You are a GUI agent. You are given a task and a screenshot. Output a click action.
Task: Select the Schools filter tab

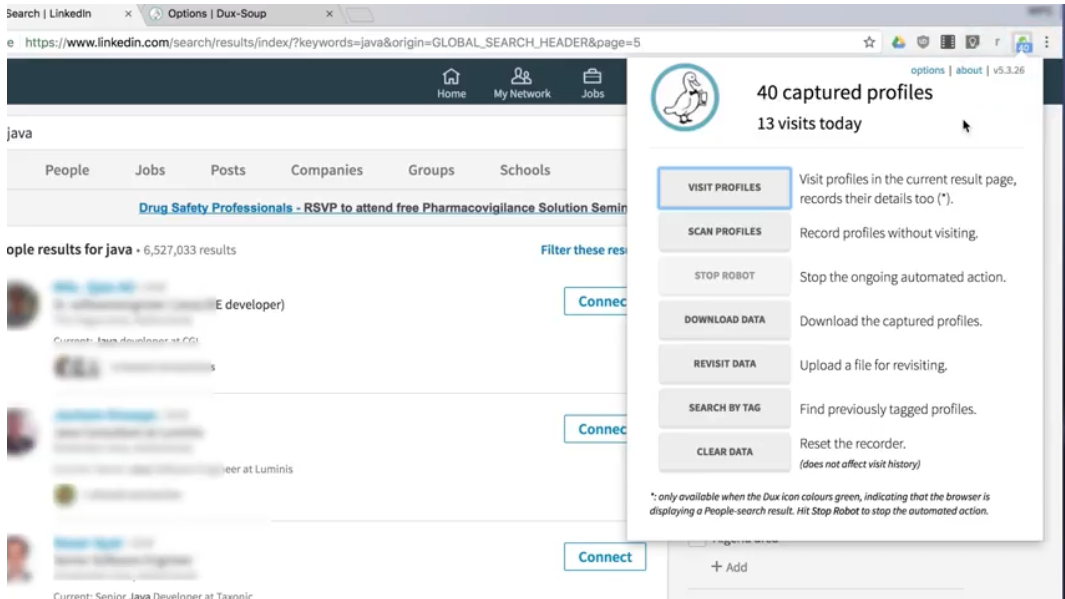[x=524, y=170]
